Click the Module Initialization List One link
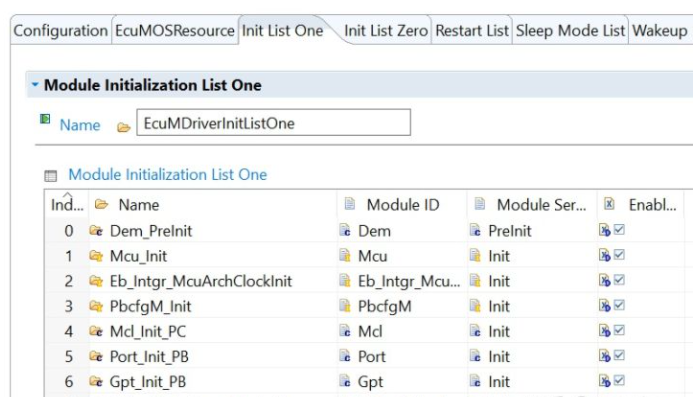The height and width of the screenshot is (397, 696). (x=168, y=175)
